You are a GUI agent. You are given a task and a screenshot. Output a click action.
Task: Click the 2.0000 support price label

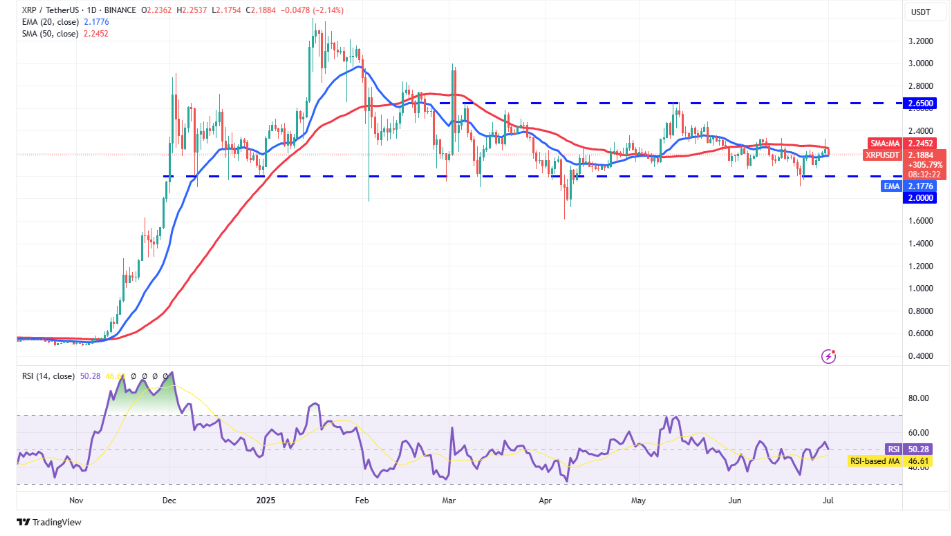point(920,198)
